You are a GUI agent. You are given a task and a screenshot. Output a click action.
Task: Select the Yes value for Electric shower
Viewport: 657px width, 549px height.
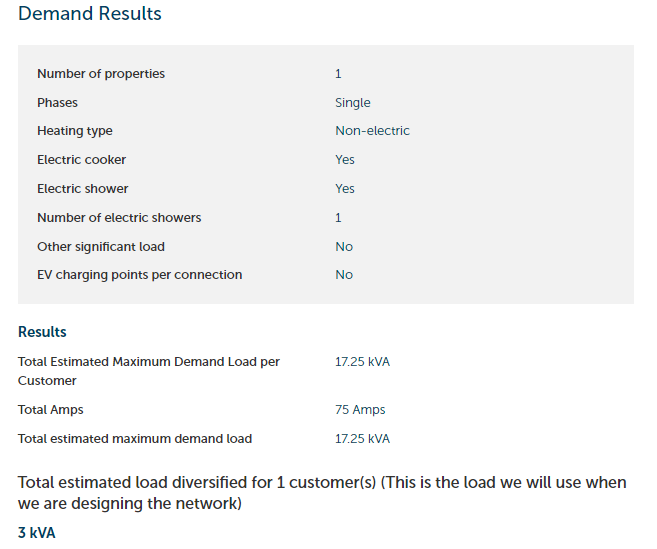345,189
